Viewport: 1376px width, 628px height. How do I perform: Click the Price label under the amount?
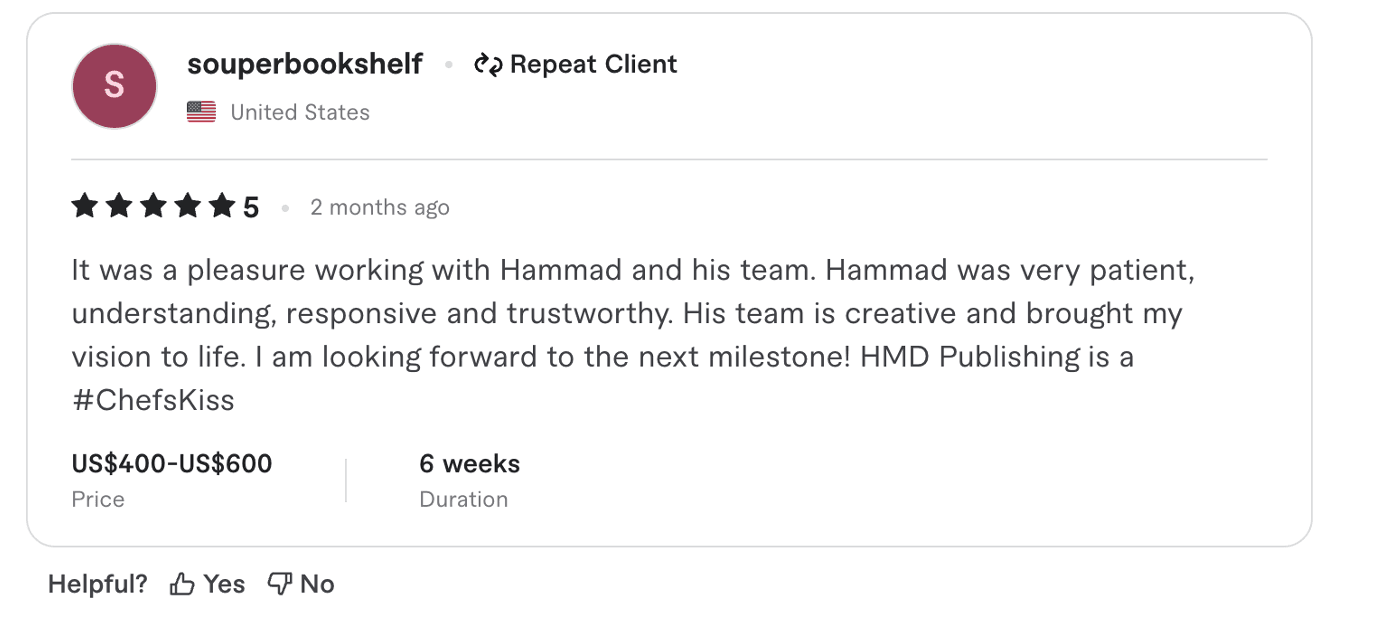tap(97, 499)
